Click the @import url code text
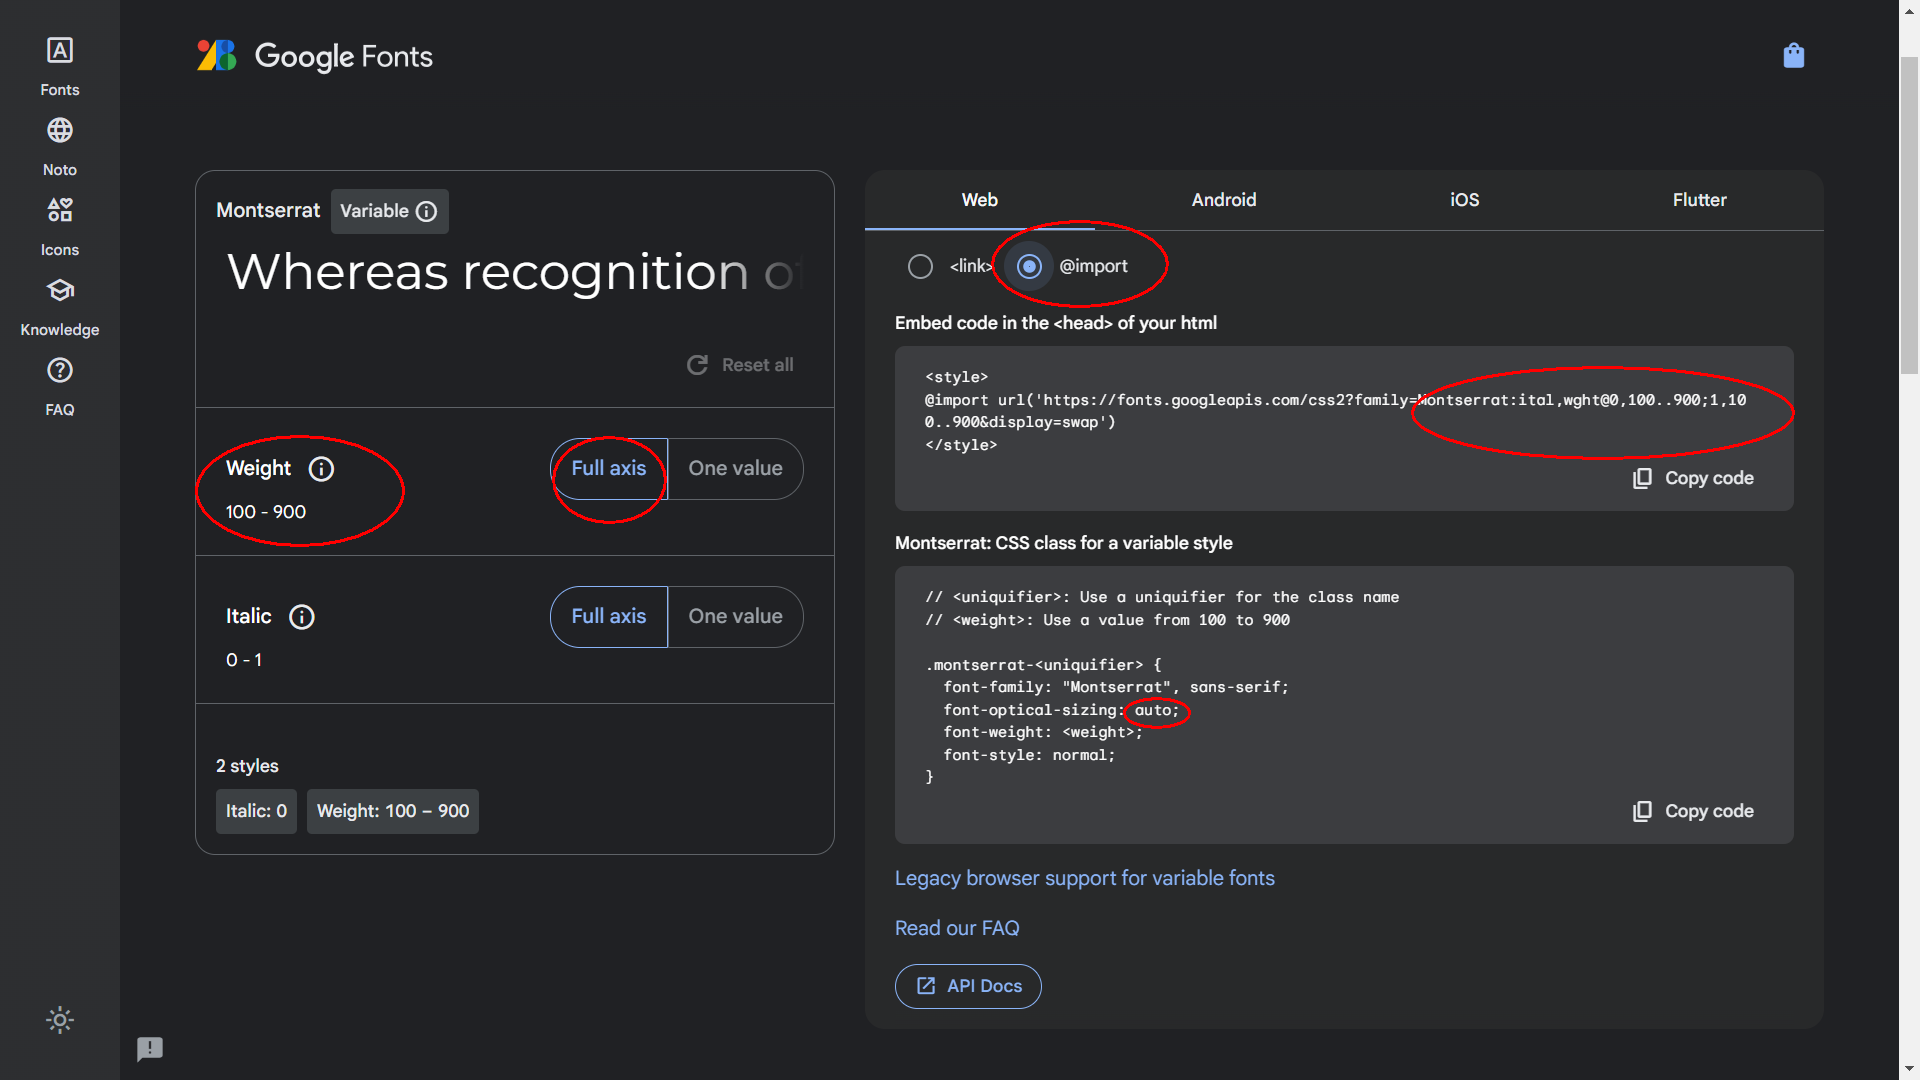Viewport: 1920px width, 1080px height. point(1336,411)
